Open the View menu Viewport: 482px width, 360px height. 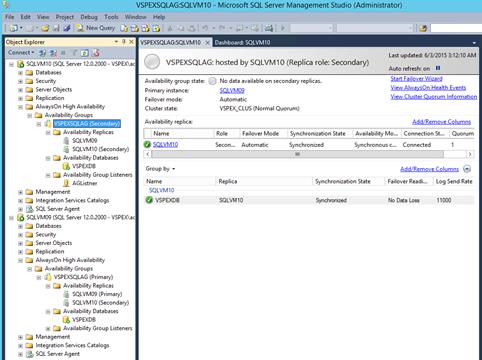point(43,17)
